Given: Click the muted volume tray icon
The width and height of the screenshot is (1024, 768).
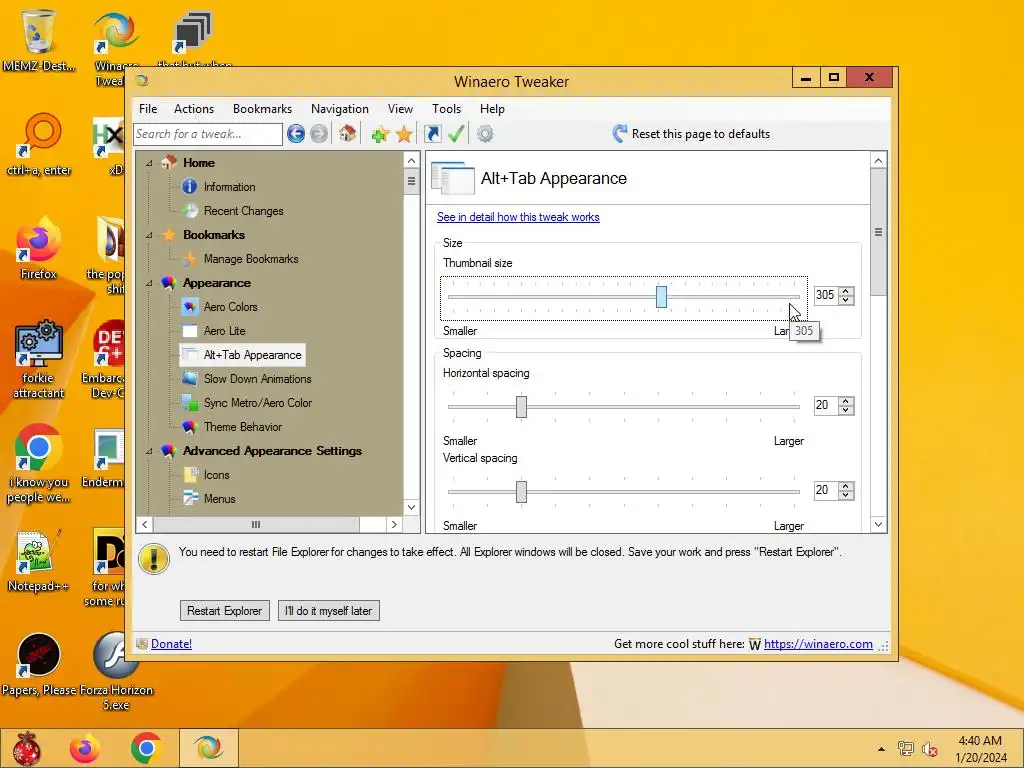Looking at the screenshot, I should tap(930, 749).
